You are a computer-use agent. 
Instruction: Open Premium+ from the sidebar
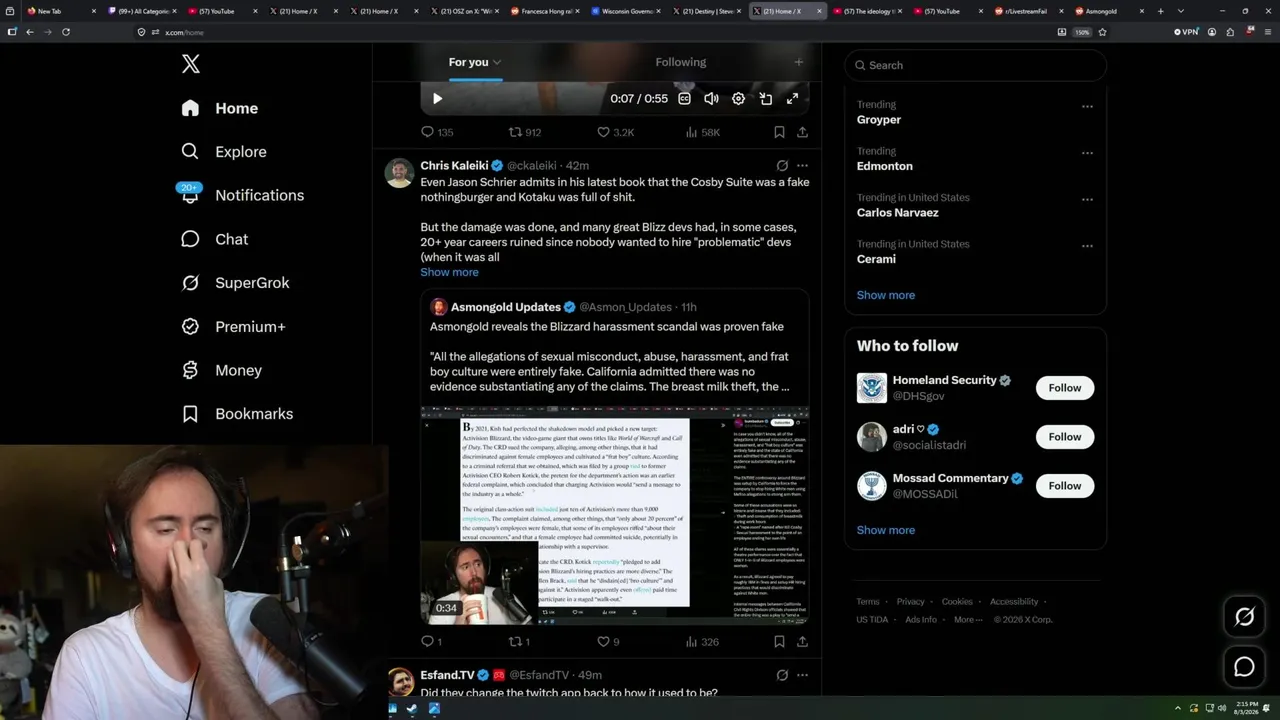click(x=233, y=327)
